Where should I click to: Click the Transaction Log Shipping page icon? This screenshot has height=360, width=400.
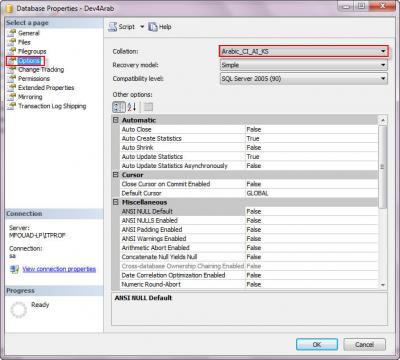[x=12, y=106]
